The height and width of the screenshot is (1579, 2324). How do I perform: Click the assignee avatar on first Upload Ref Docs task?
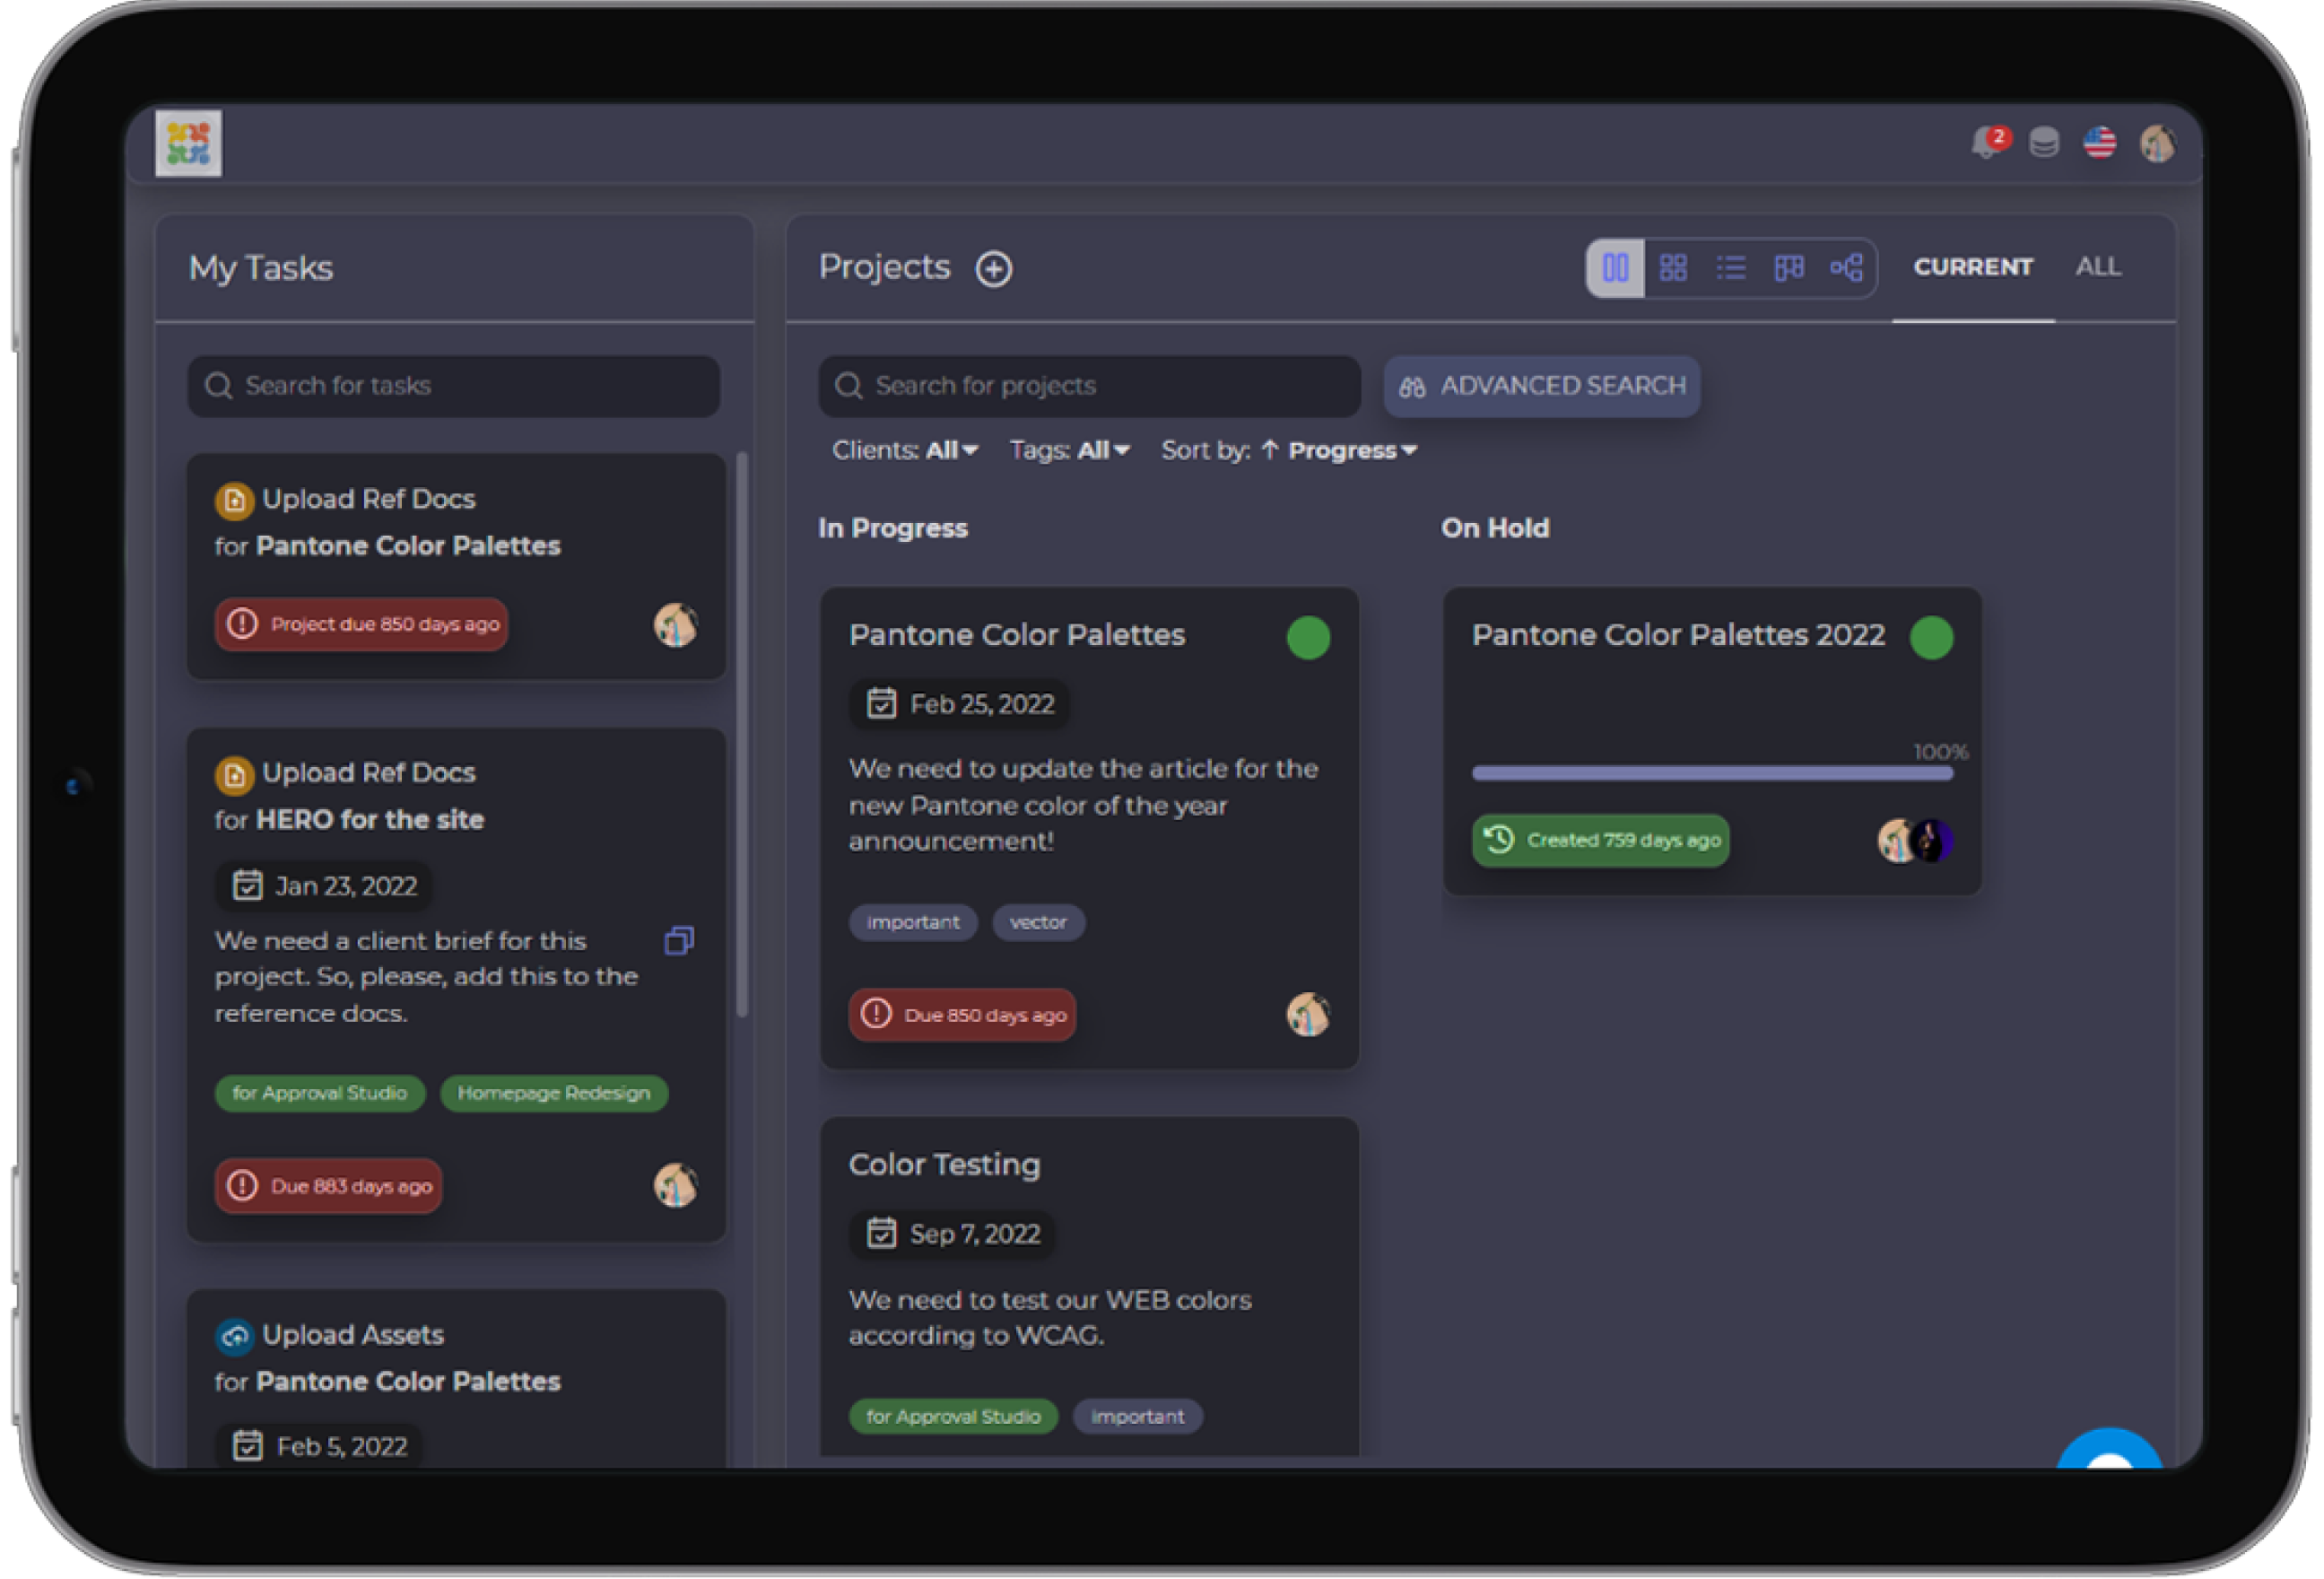point(675,625)
